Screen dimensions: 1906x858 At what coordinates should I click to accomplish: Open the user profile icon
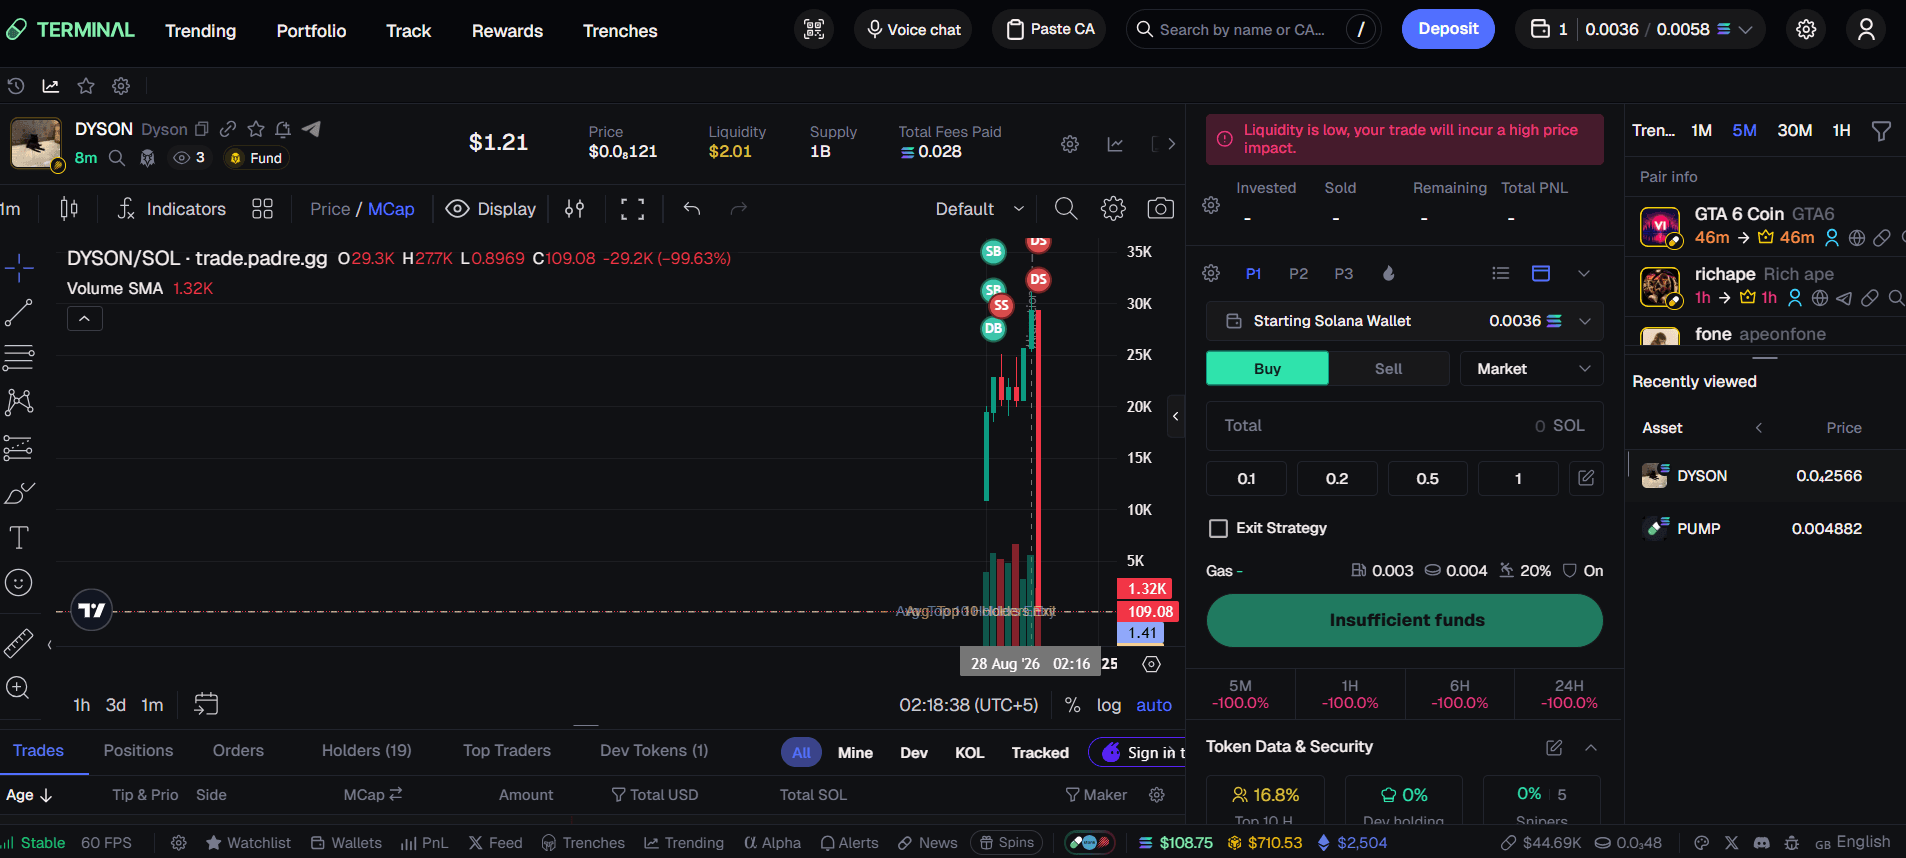click(1866, 29)
